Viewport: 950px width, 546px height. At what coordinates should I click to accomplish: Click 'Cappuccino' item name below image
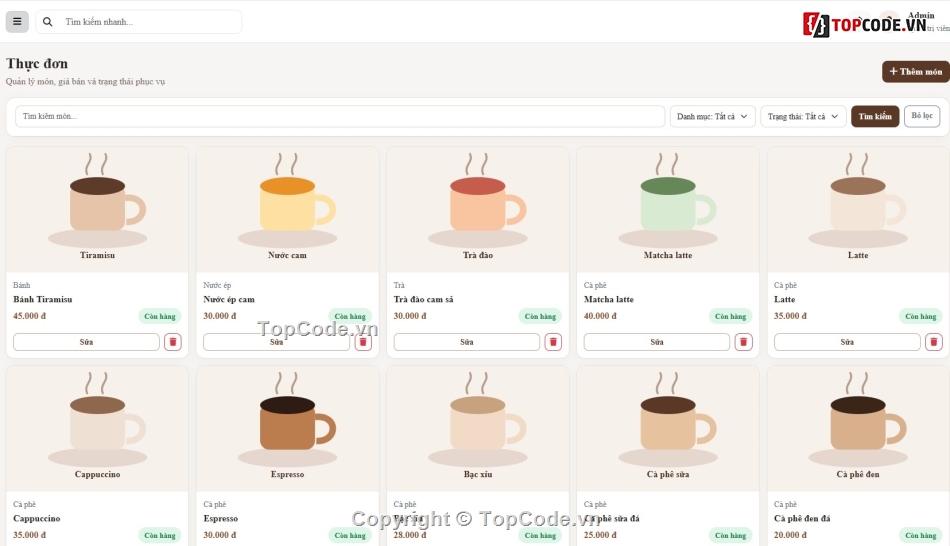point(36,519)
